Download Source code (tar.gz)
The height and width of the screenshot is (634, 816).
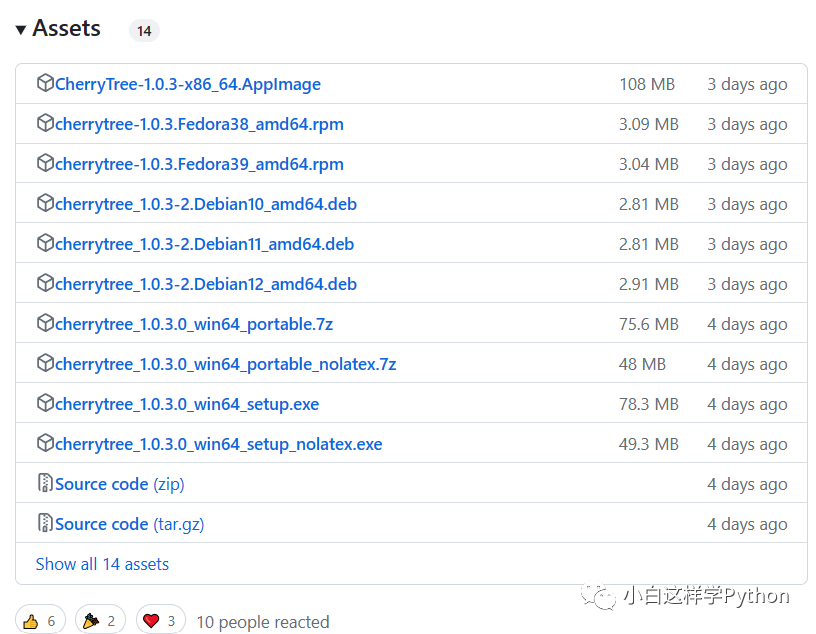tap(130, 525)
